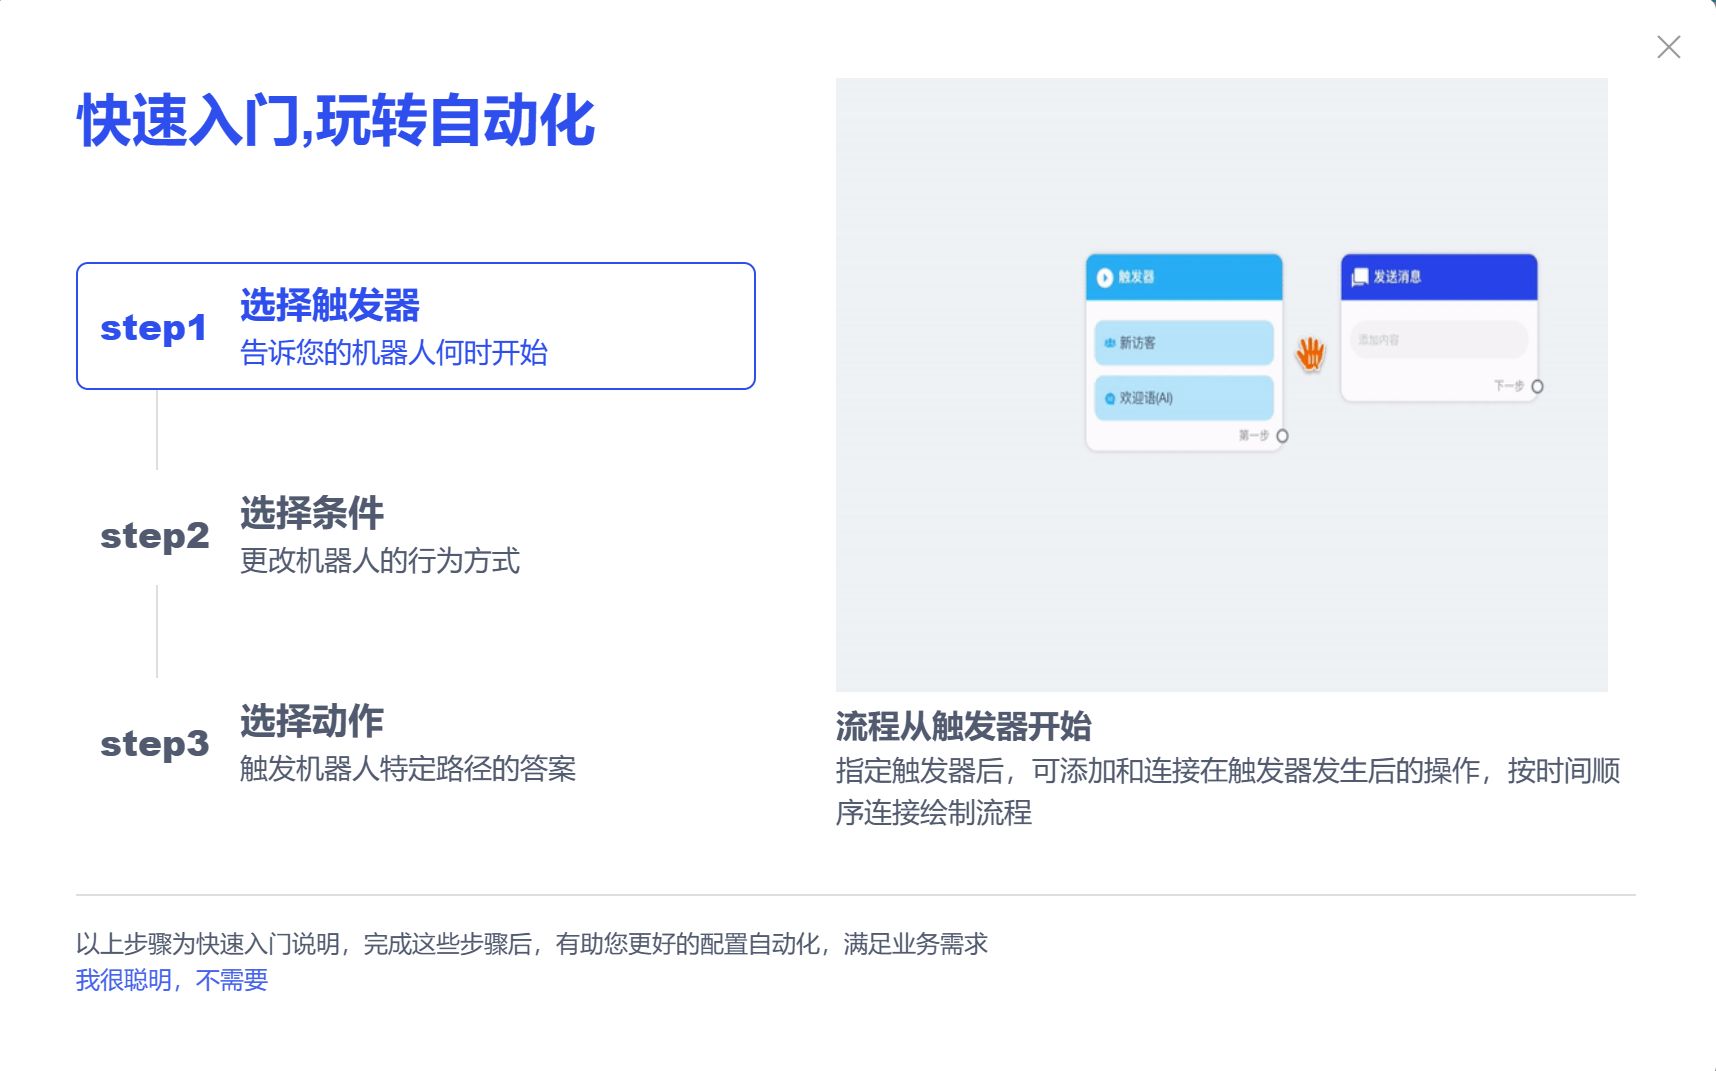
Task: Click the 触发器 node header in preview
Action: click(1184, 277)
